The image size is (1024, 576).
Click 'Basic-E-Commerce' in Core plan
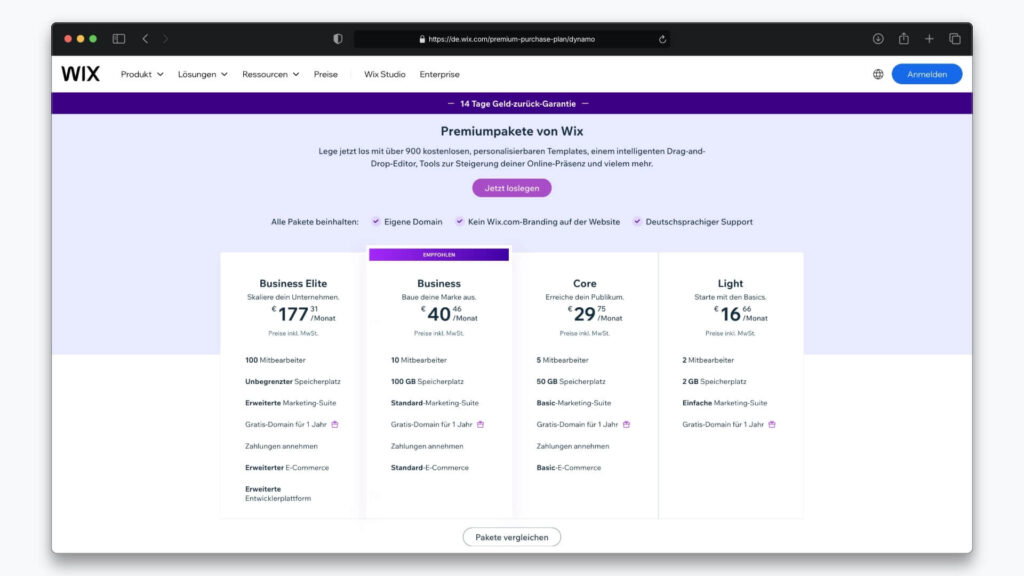point(569,468)
